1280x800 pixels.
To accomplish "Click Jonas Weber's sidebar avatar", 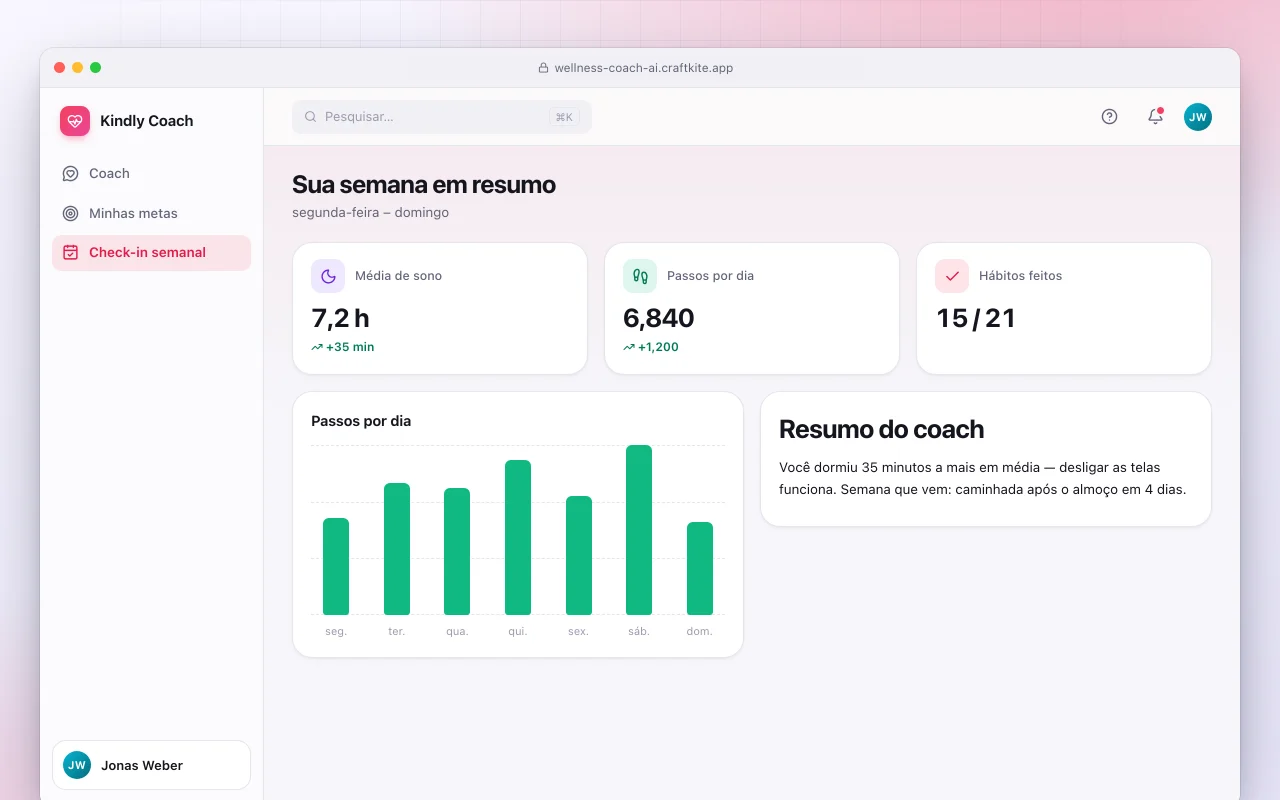I will (77, 765).
